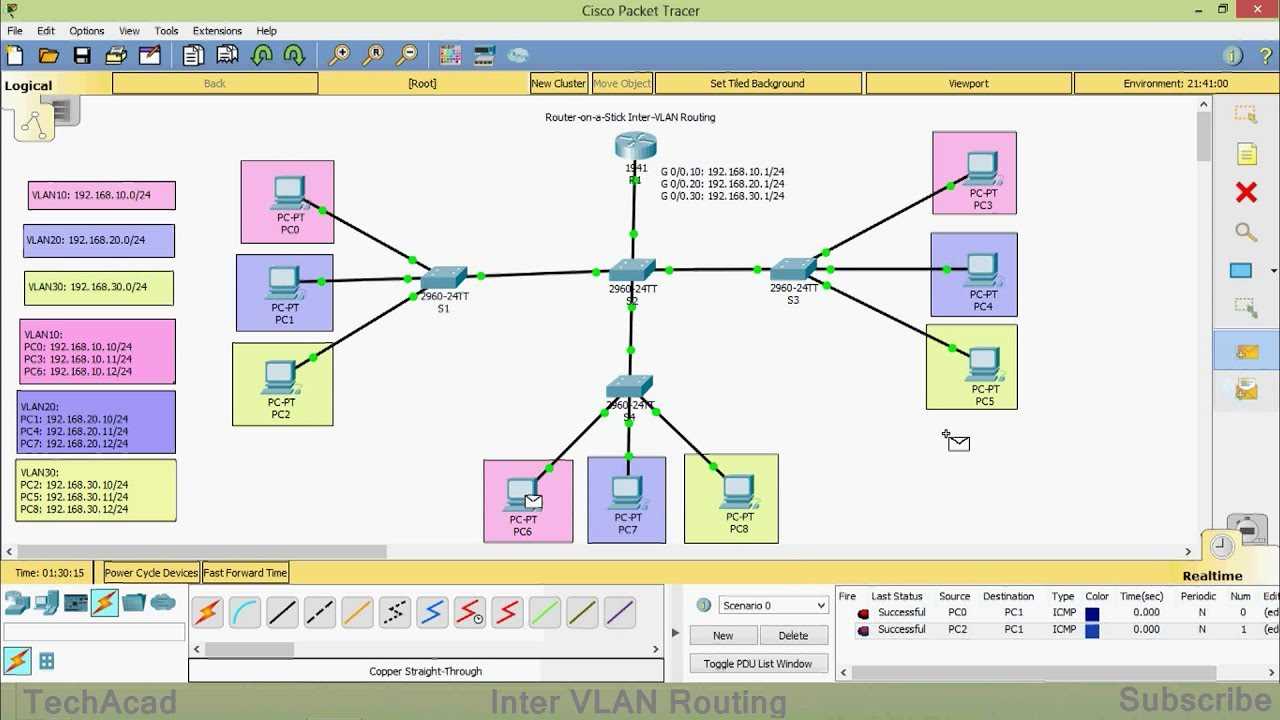Open the drawing palette icon
The height and width of the screenshot is (720, 1280).
(x=450, y=56)
